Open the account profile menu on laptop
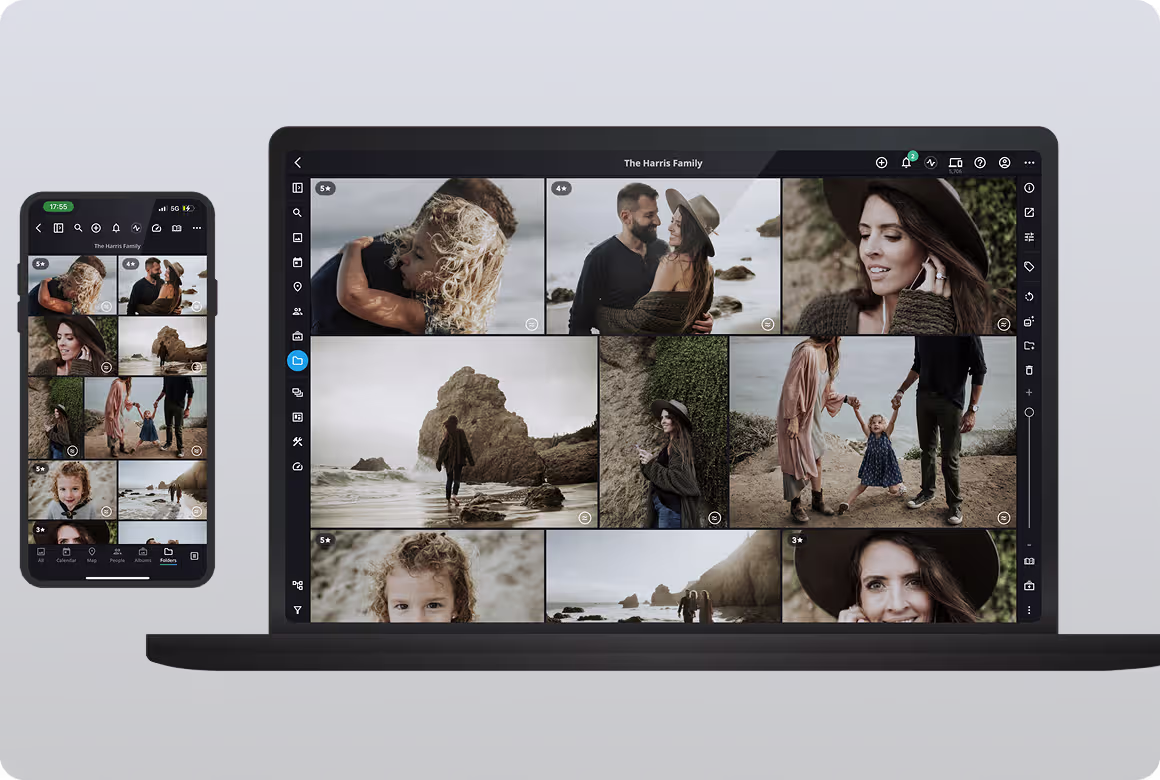The image size is (1160, 780). 1004,163
